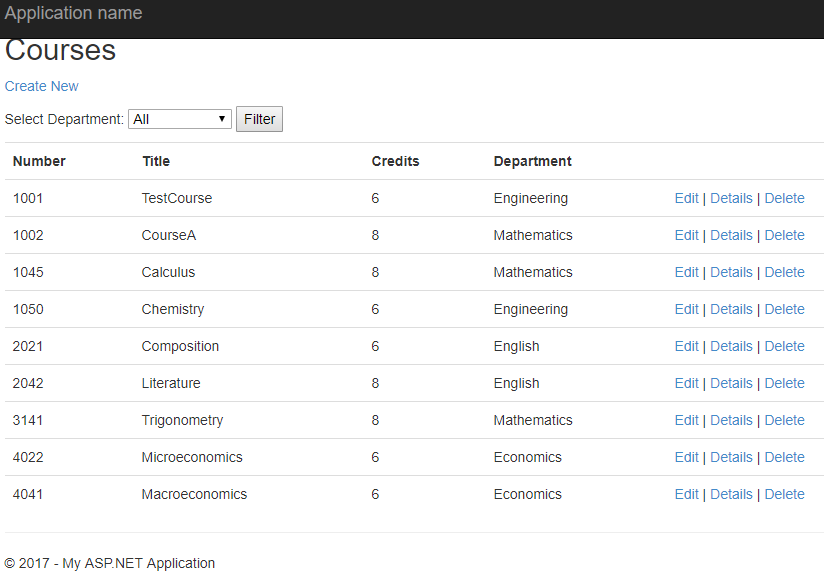View Details for Calculus

click(731, 272)
